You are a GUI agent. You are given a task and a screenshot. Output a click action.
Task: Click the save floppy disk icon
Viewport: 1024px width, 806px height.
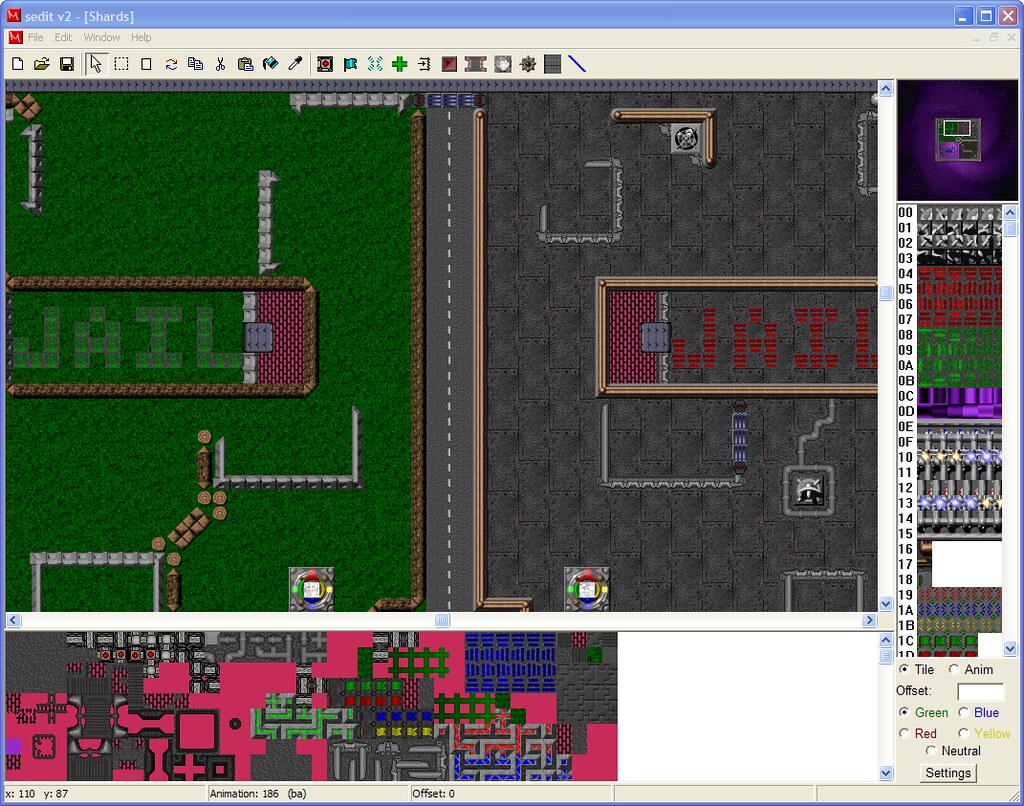click(x=67, y=64)
